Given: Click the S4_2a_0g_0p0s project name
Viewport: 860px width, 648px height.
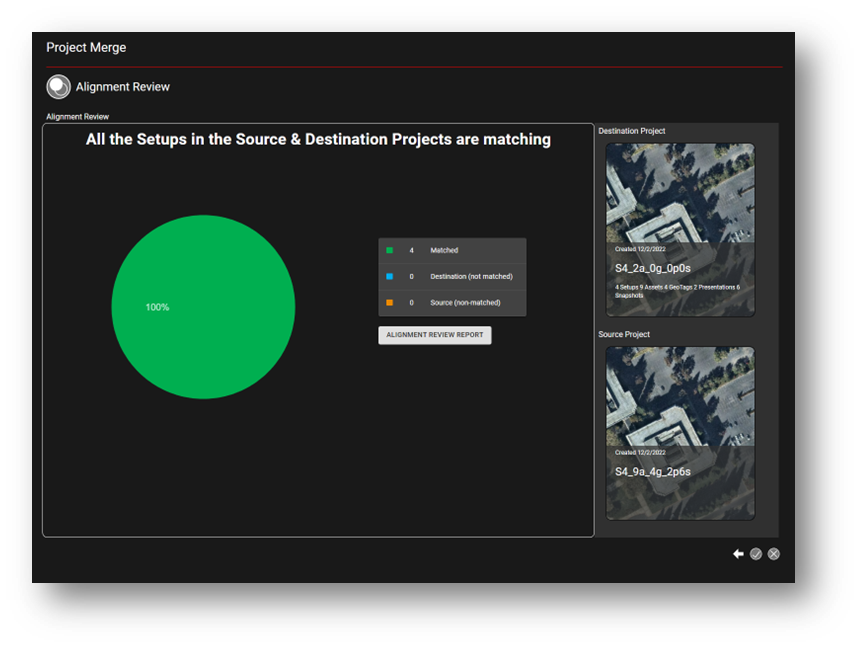Looking at the screenshot, I should click(652, 269).
